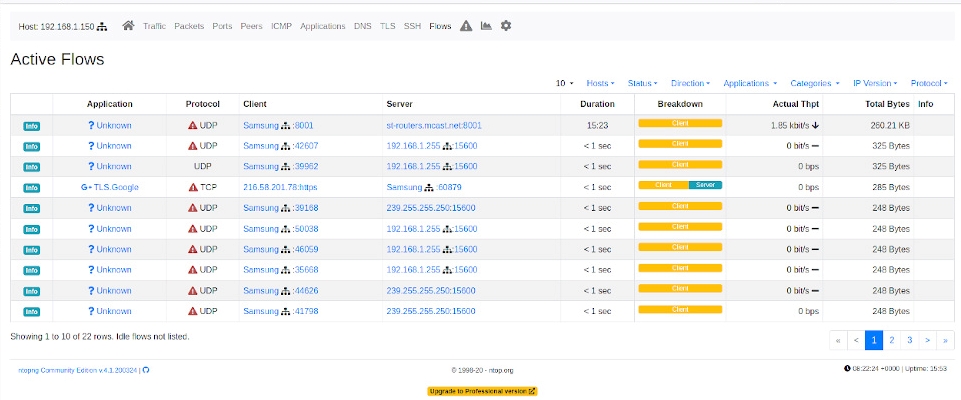
Task: Click 15:23 duration value
Action: [598, 126]
